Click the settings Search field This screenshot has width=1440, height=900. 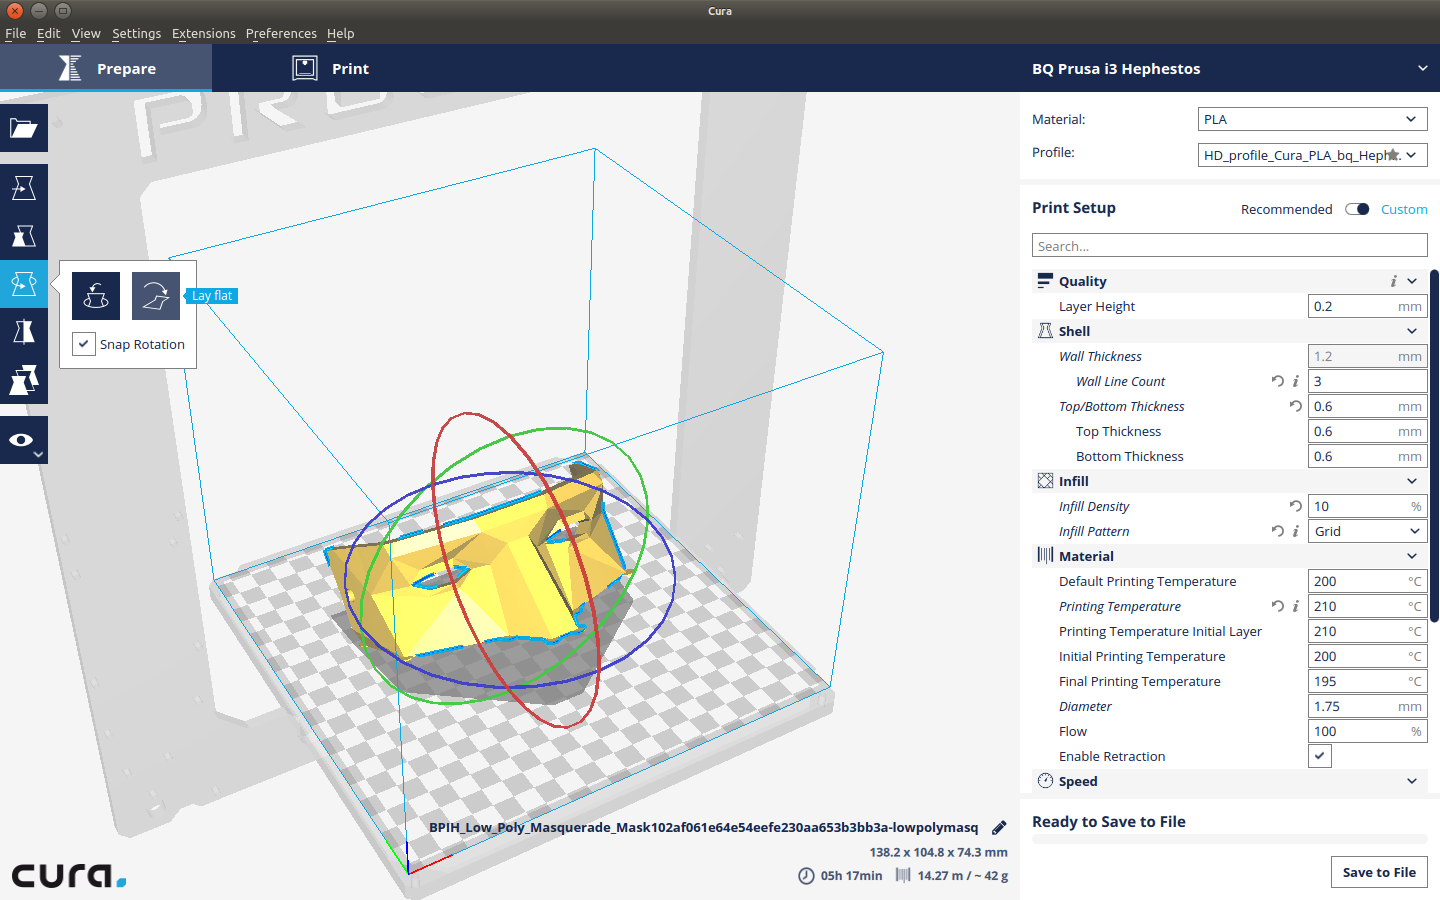pos(1229,246)
